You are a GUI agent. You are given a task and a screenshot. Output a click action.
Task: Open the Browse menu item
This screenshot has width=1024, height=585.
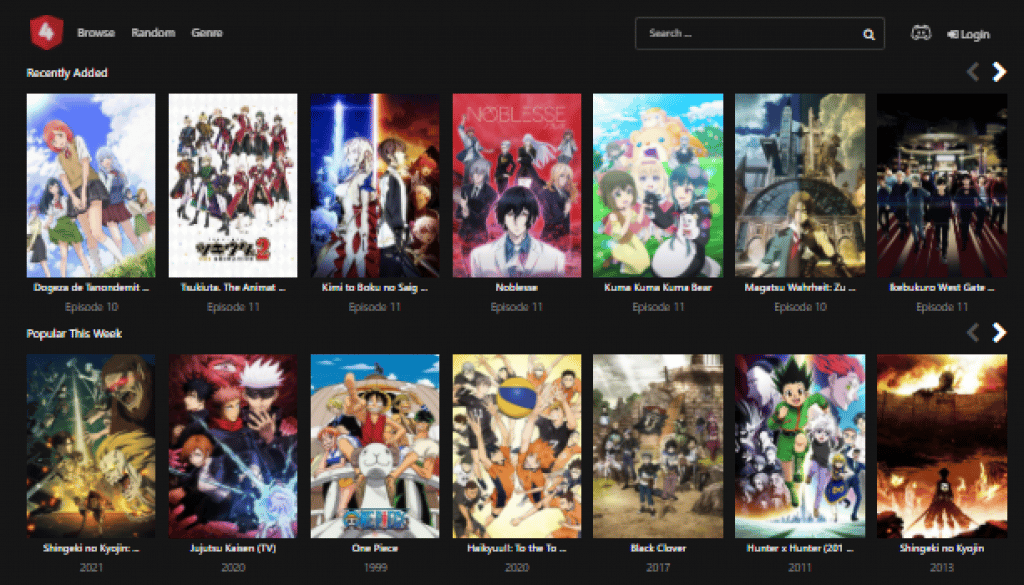click(96, 33)
